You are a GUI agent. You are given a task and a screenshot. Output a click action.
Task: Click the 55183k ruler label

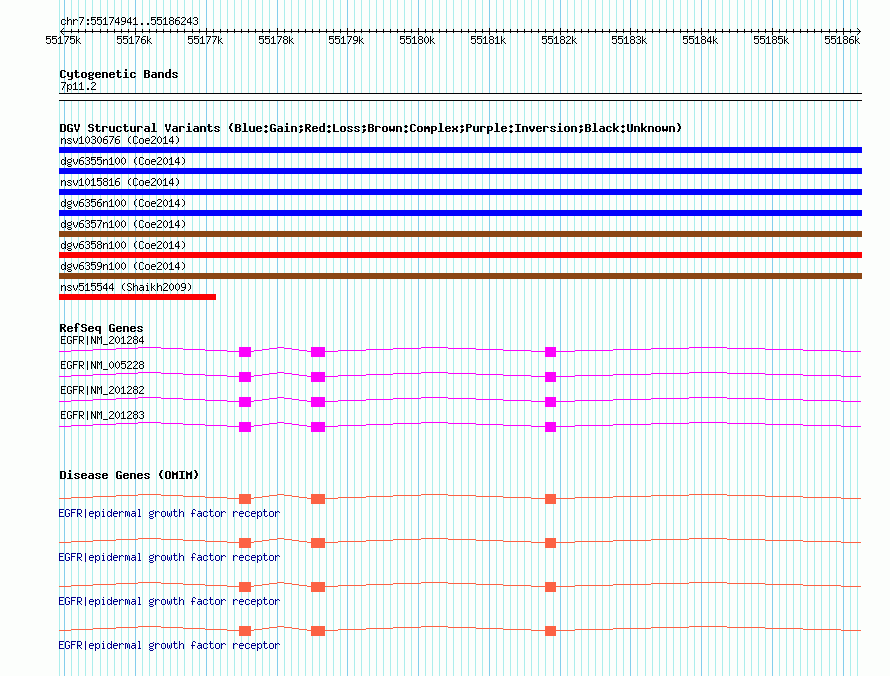[x=629, y=40]
